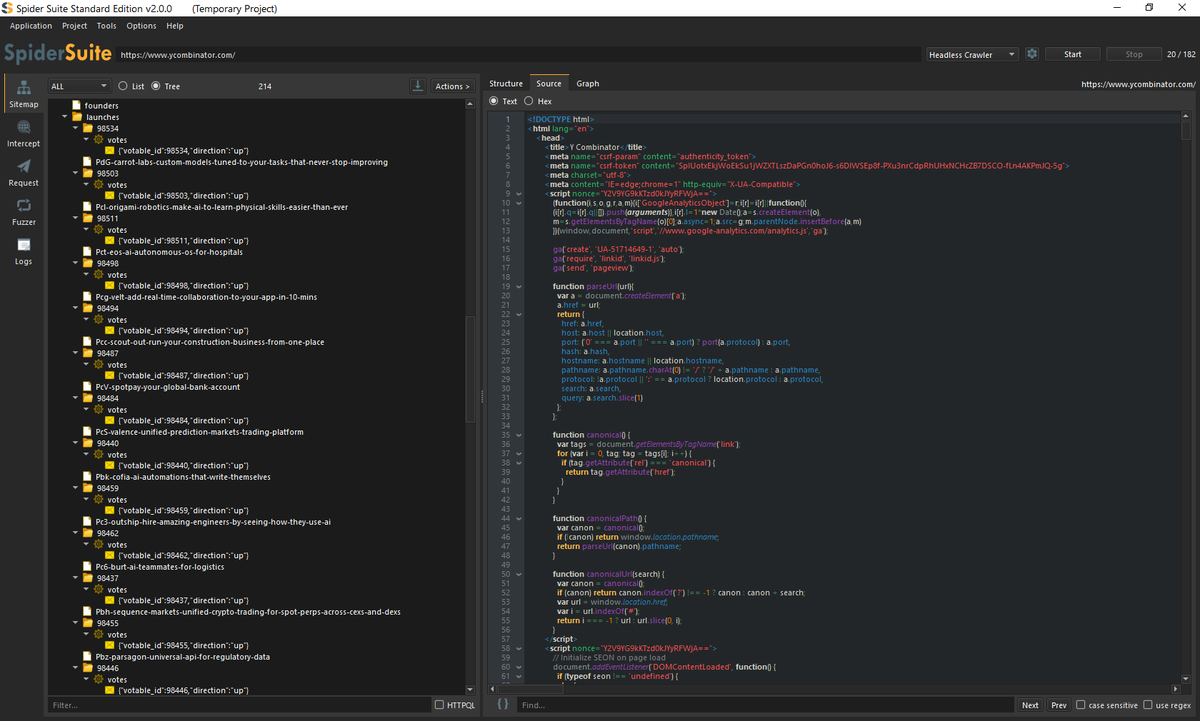Select the Text source view radio
1200x721 pixels.
pyautogui.click(x=494, y=101)
